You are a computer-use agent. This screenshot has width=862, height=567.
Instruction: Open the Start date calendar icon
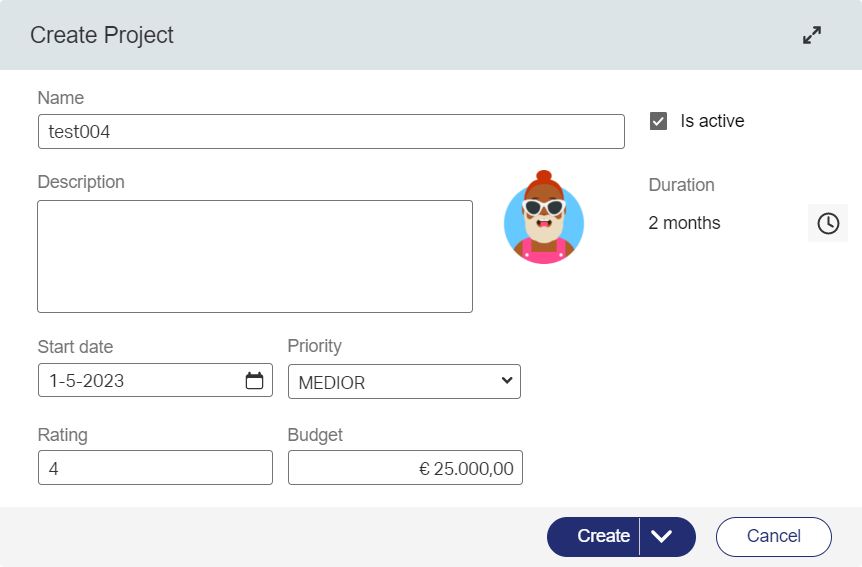(254, 381)
